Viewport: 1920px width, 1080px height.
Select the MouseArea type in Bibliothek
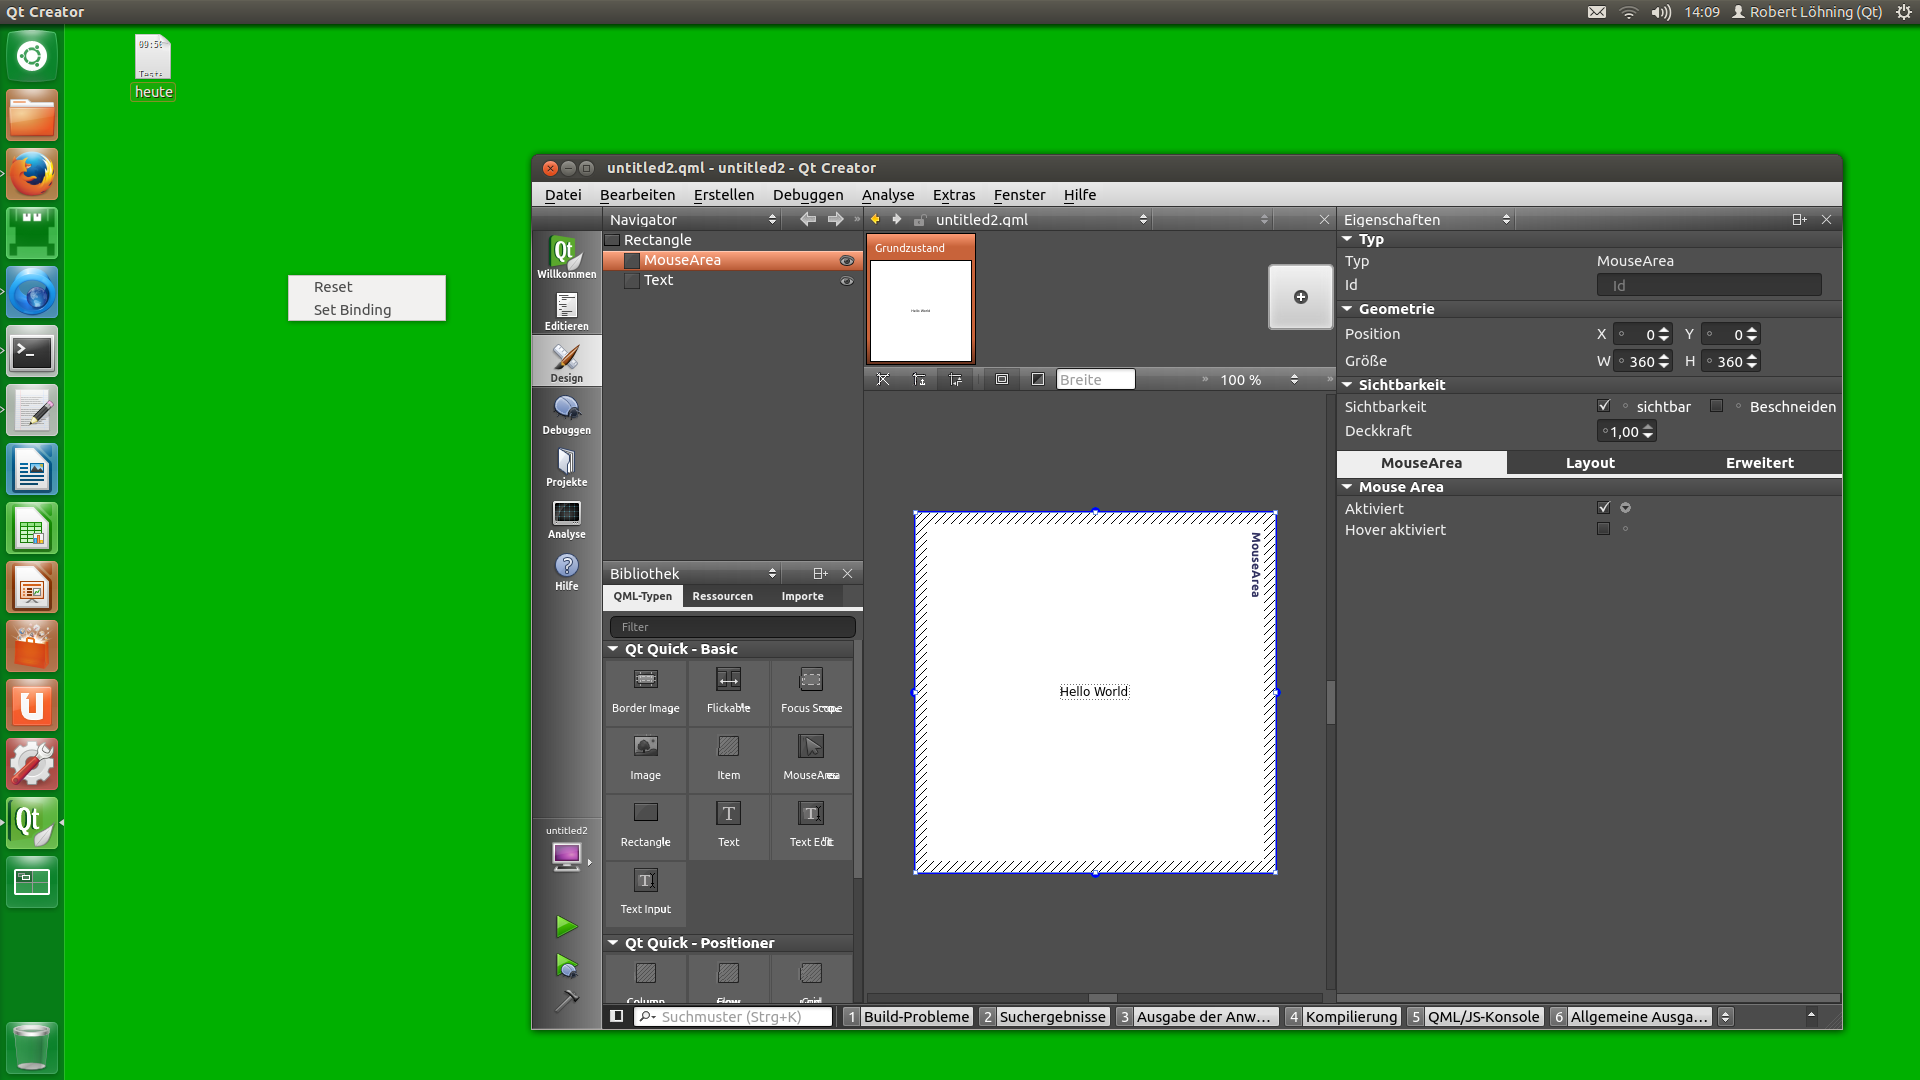pyautogui.click(x=811, y=756)
